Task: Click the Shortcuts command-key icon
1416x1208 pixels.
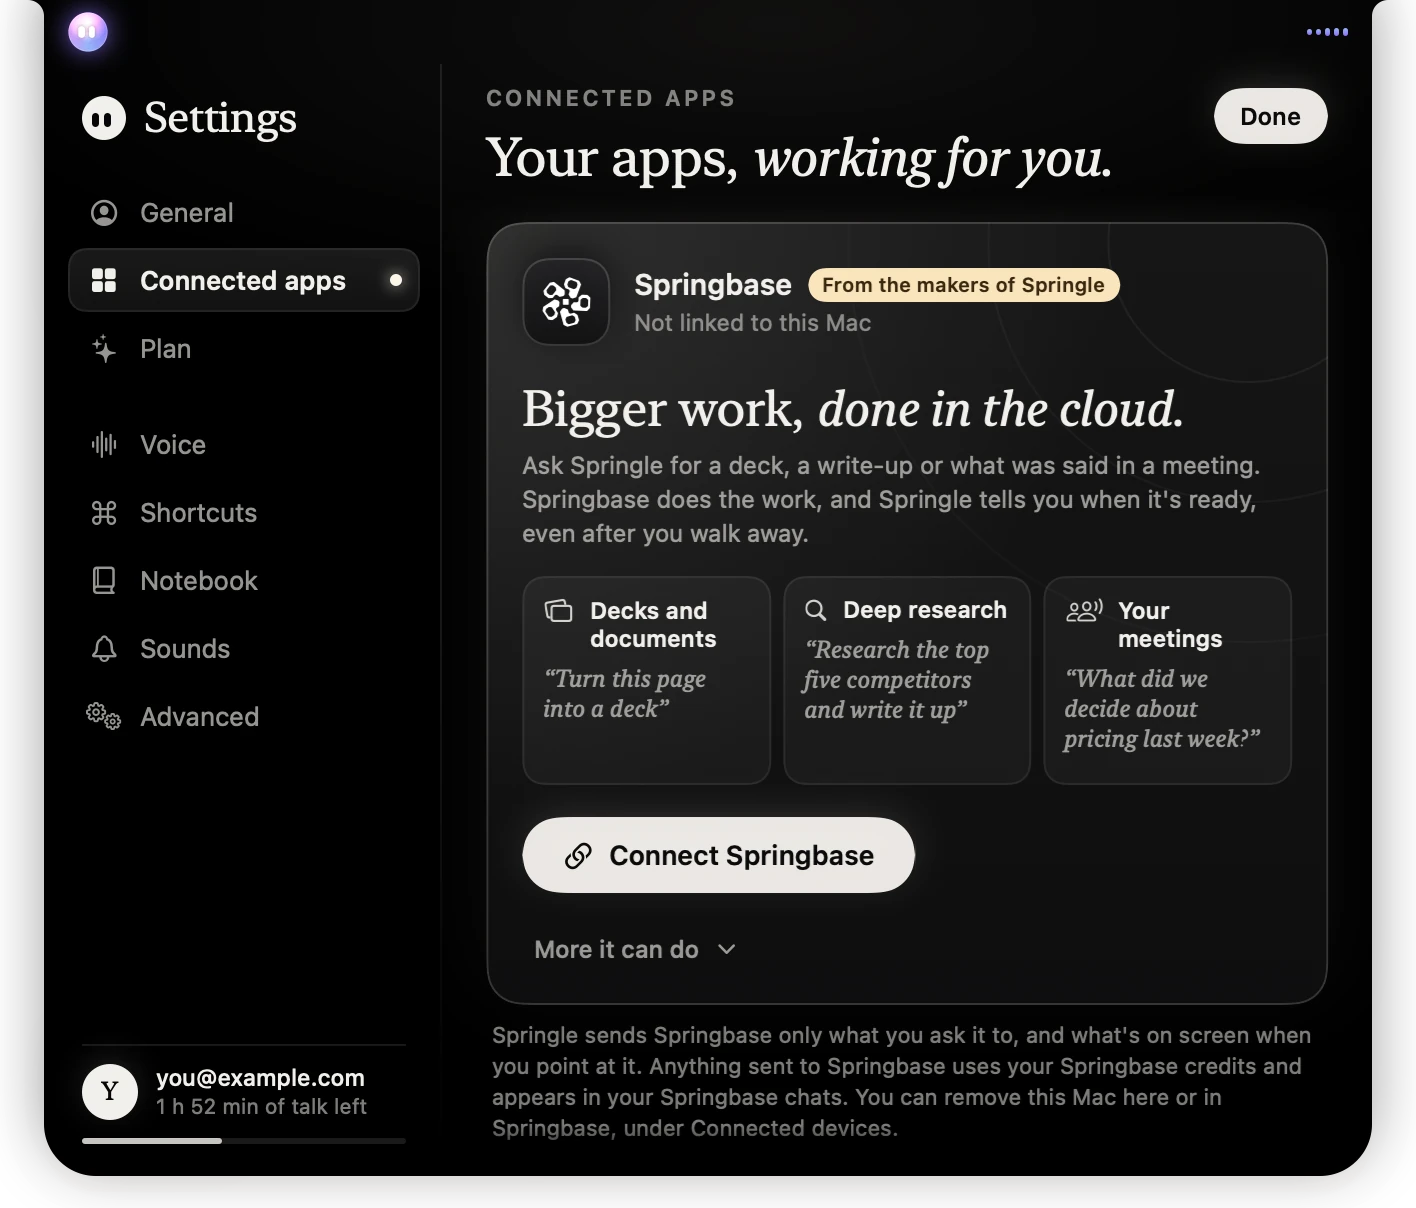Action: (104, 513)
